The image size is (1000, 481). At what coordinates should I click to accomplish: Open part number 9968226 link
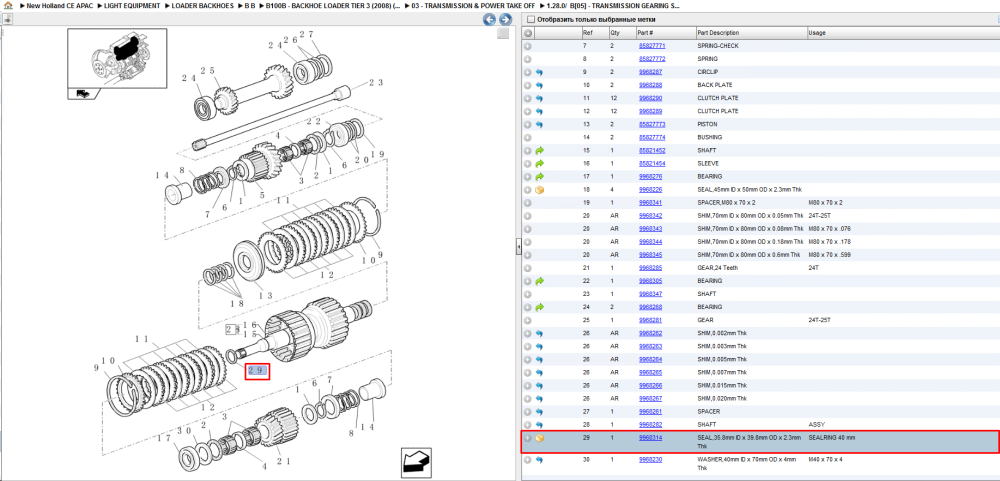tap(651, 189)
